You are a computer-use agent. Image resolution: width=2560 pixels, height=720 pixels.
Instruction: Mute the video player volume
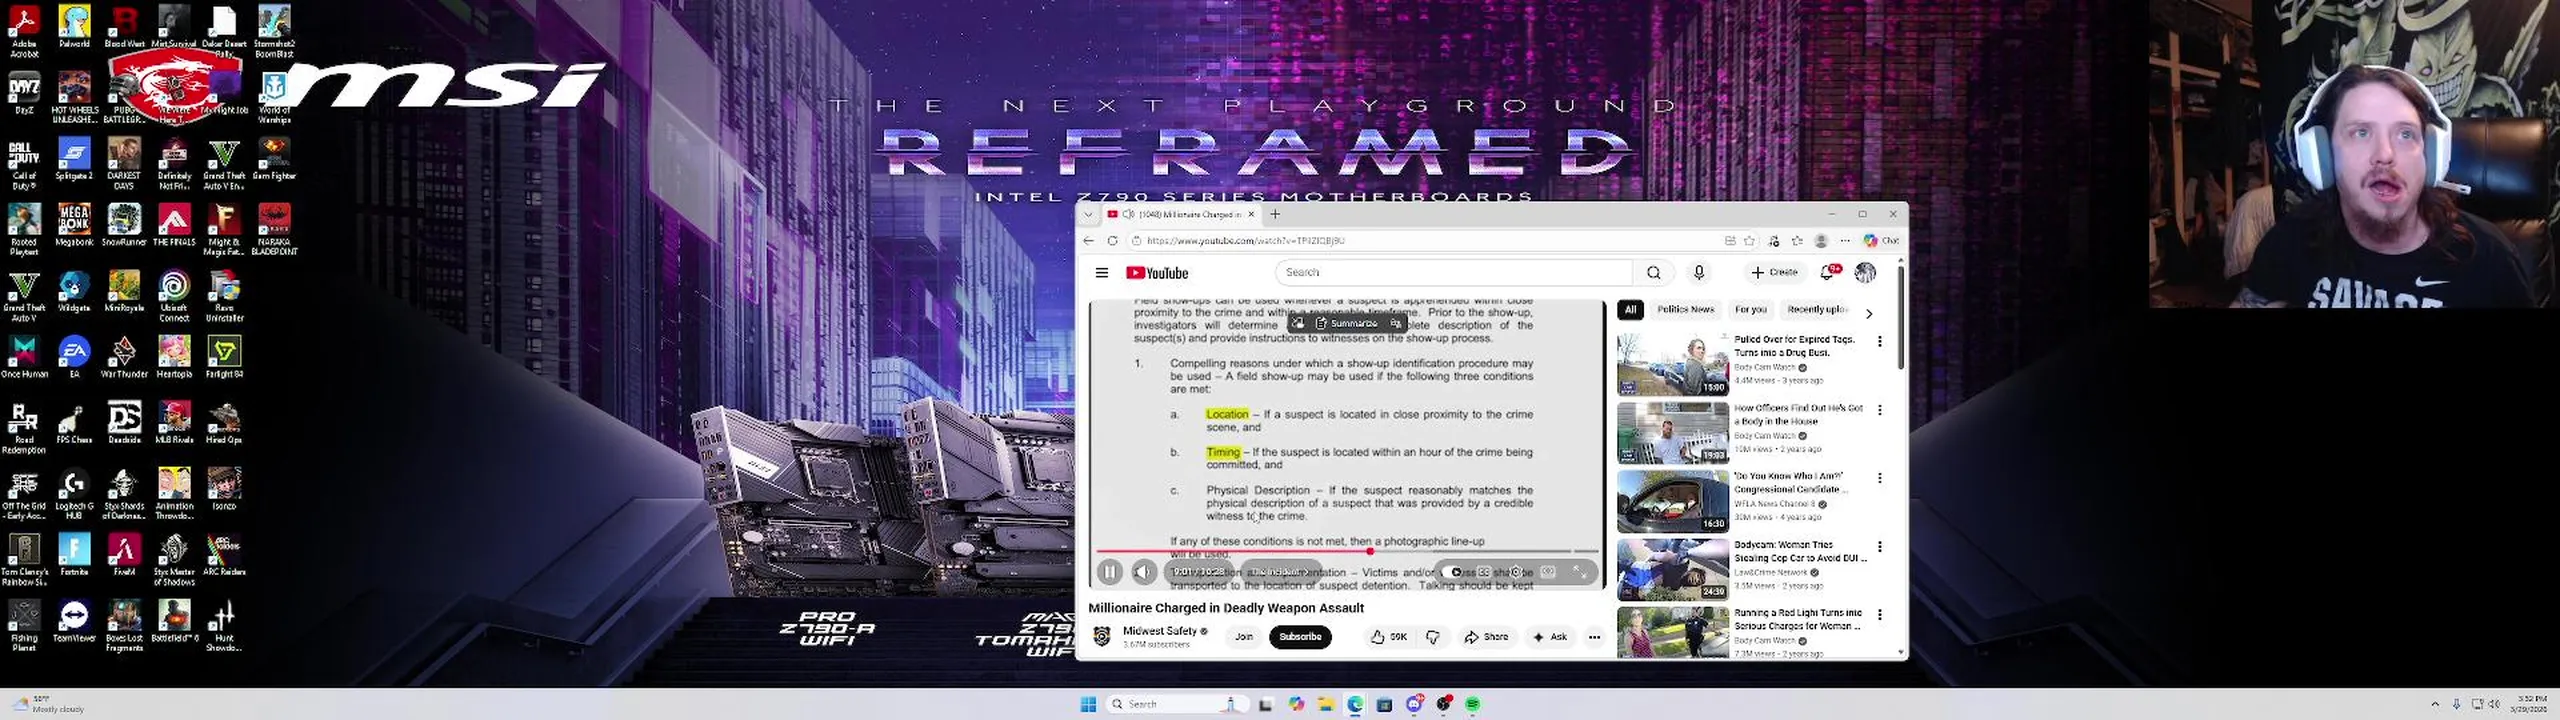coord(1144,572)
